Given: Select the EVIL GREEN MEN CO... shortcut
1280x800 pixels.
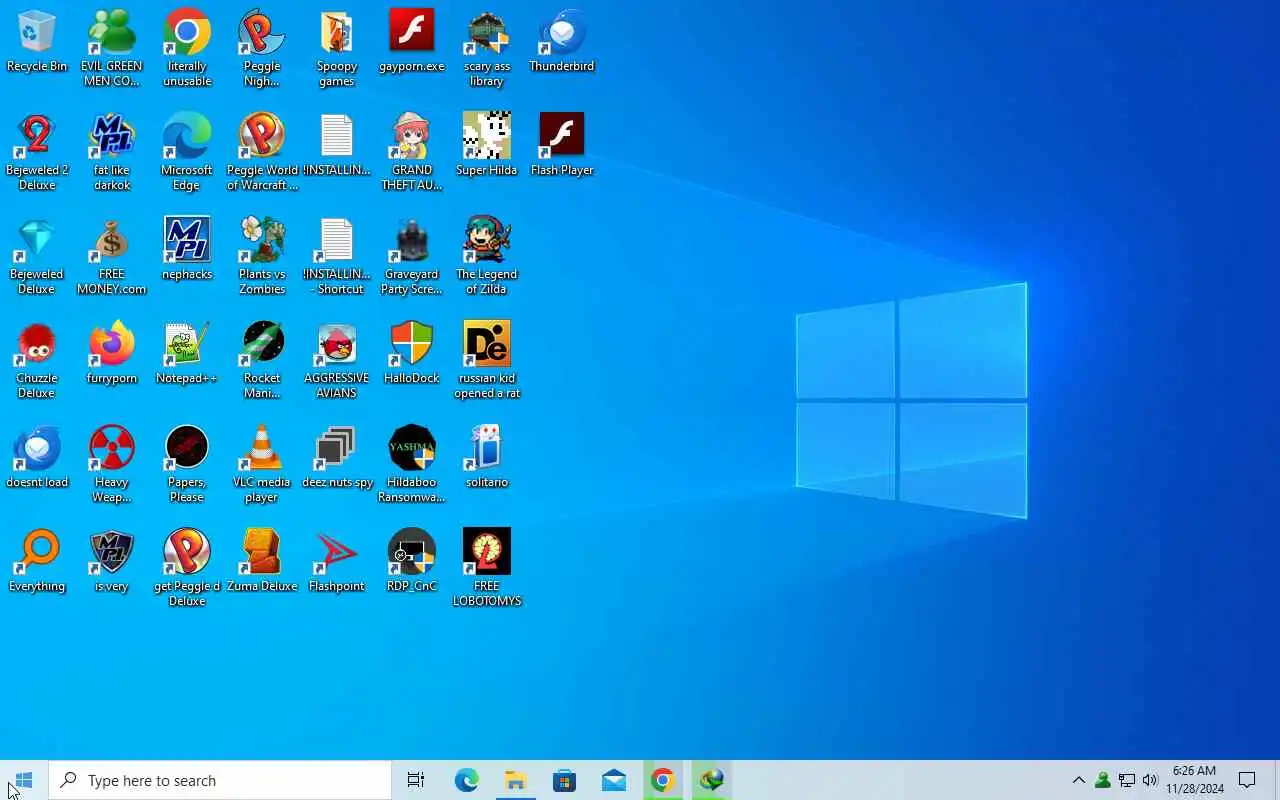Looking at the screenshot, I should click(112, 49).
